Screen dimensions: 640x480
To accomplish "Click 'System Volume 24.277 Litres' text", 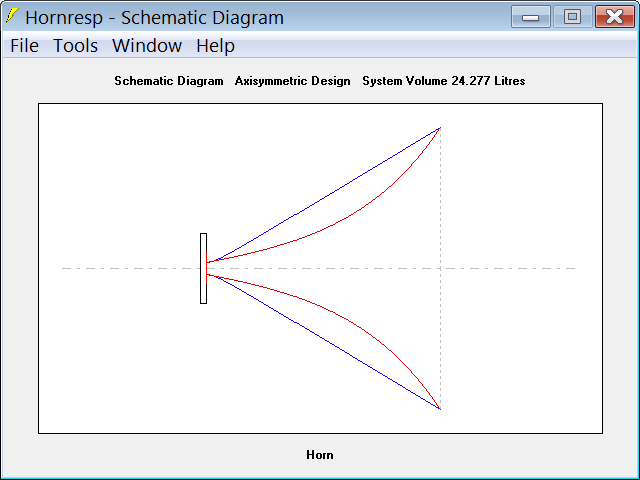I will tap(444, 81).
